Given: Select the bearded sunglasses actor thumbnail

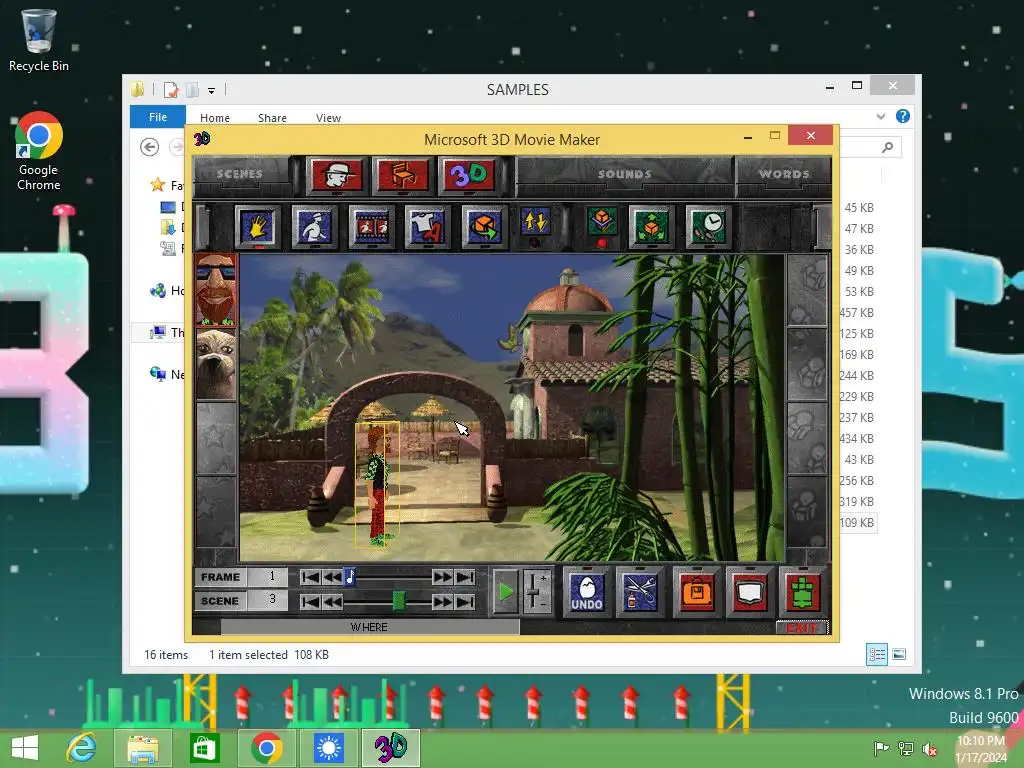Looking at the screenshot, I should coord(216,290).
